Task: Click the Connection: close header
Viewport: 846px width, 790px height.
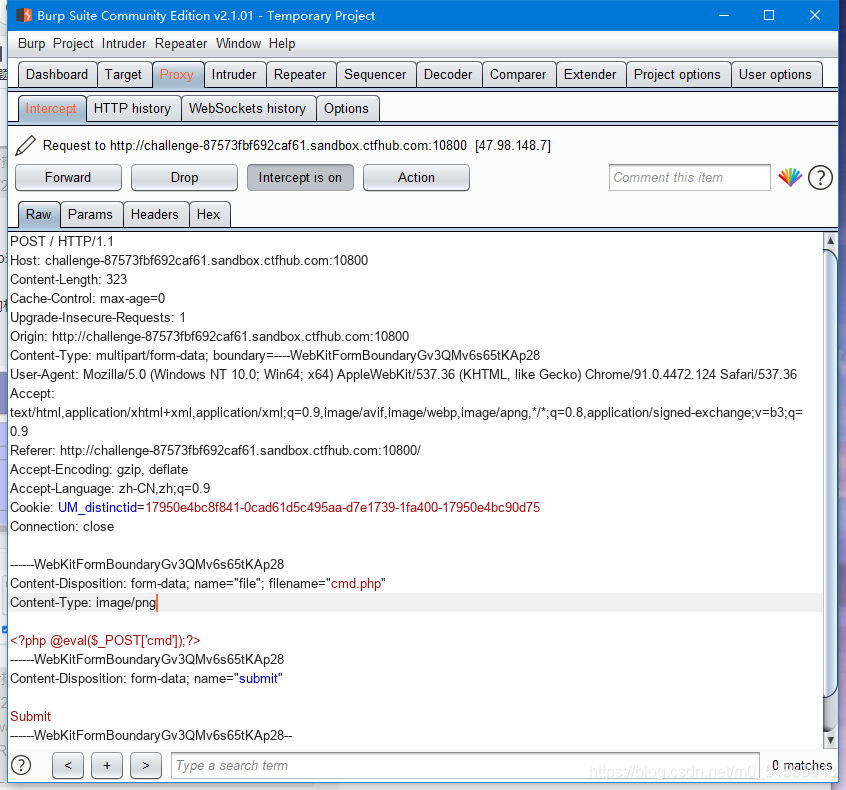Action: point(62,527)
